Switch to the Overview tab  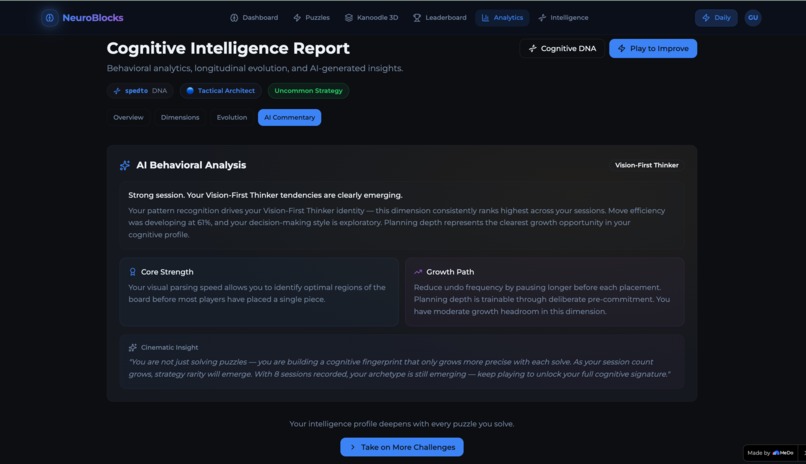click(x=128, y=117)
